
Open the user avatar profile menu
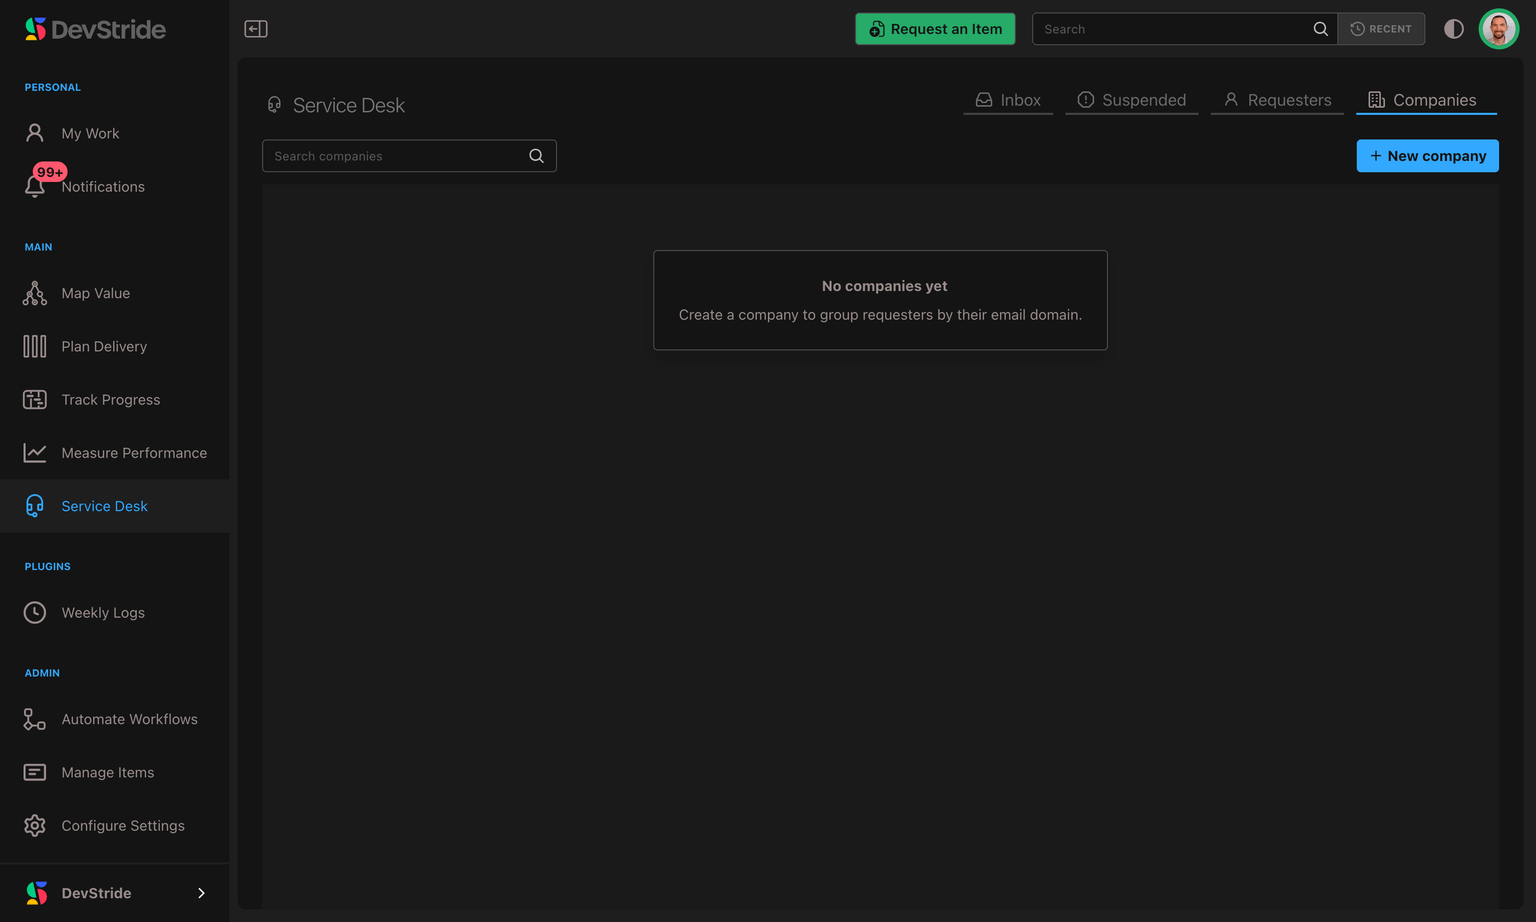coord(1499,29)
